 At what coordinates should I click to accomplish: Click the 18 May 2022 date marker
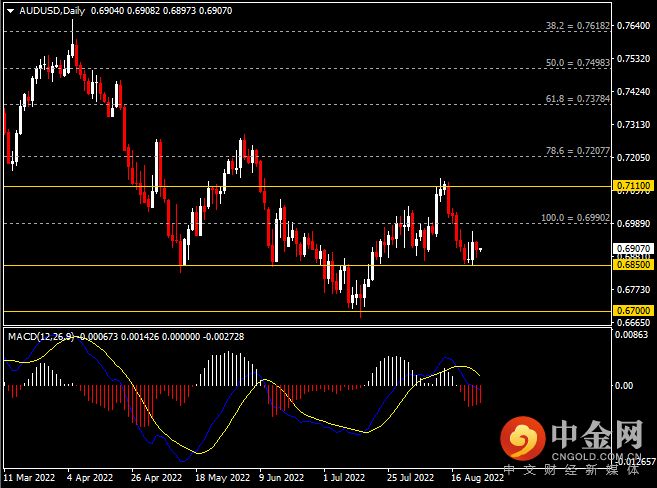(222, 478)
